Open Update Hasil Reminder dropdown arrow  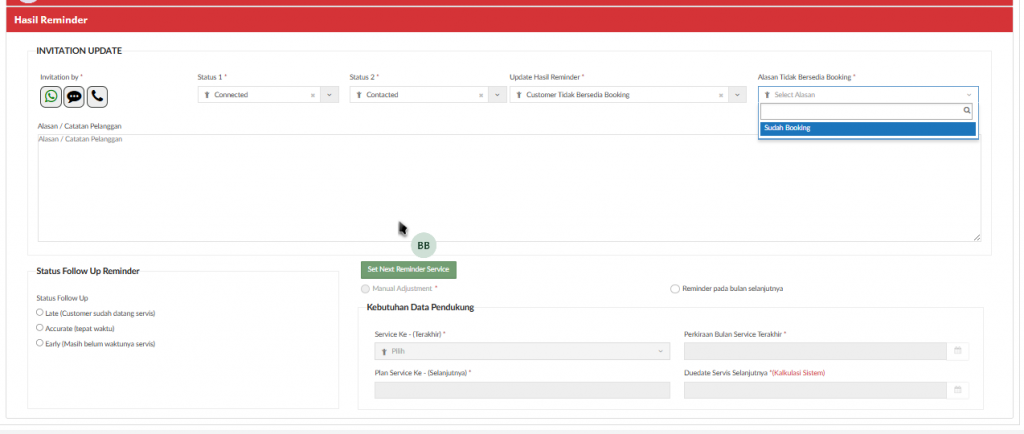[x=737, y=95]
